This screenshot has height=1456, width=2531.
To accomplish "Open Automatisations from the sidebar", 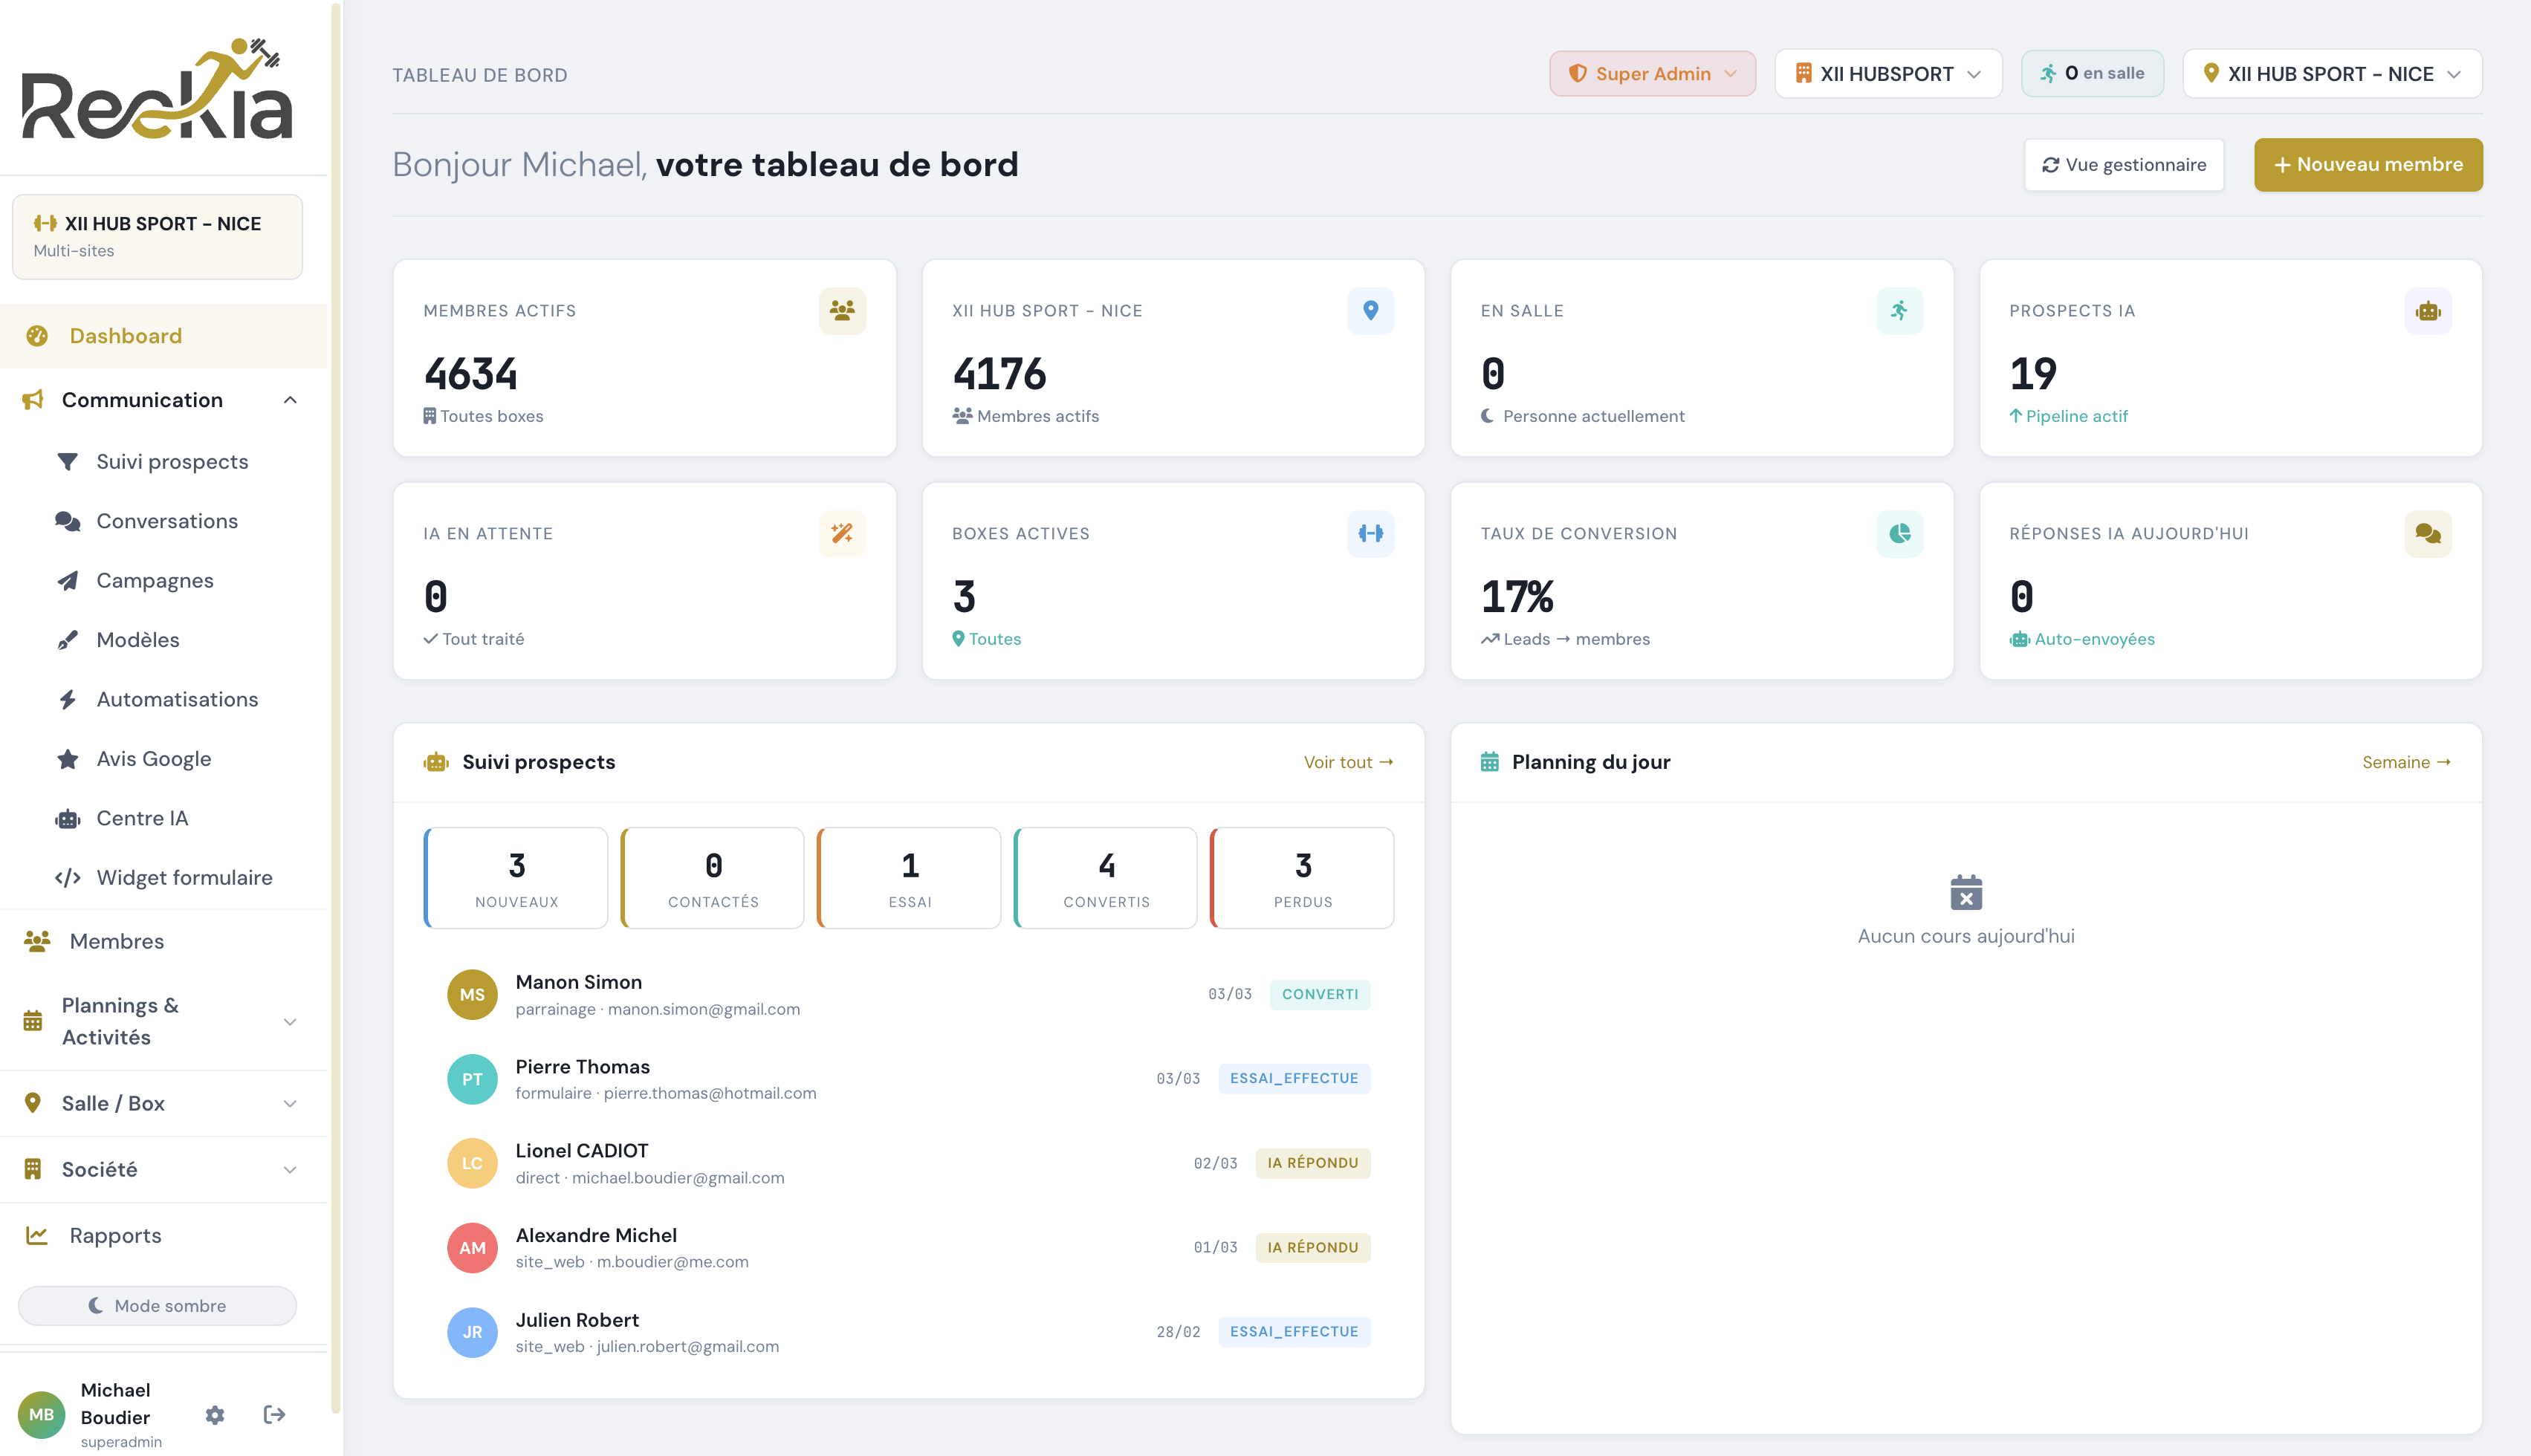I will click(x=176, y=698).
